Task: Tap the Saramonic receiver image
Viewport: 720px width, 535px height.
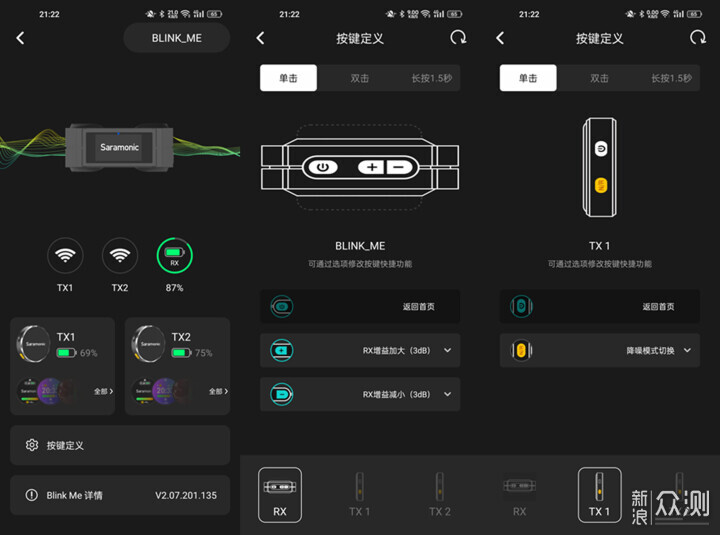Action: pos(119,147)
